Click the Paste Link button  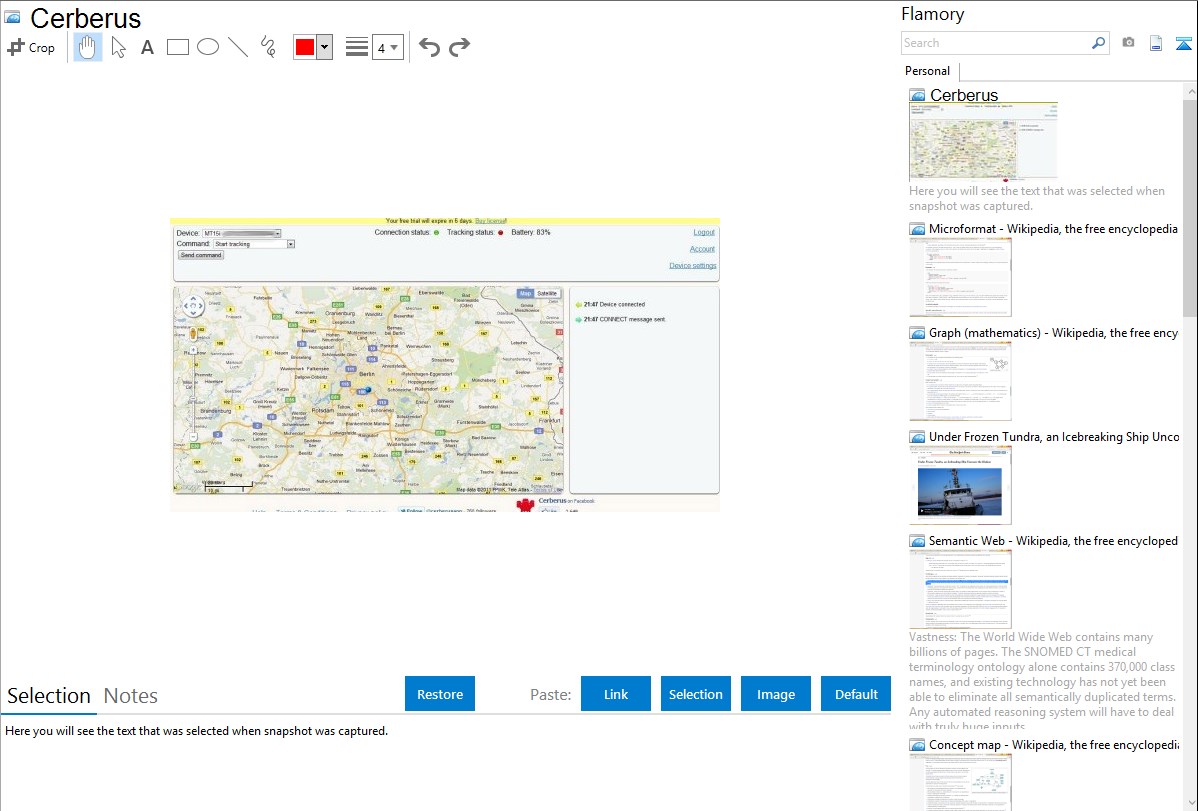point(616,694)
